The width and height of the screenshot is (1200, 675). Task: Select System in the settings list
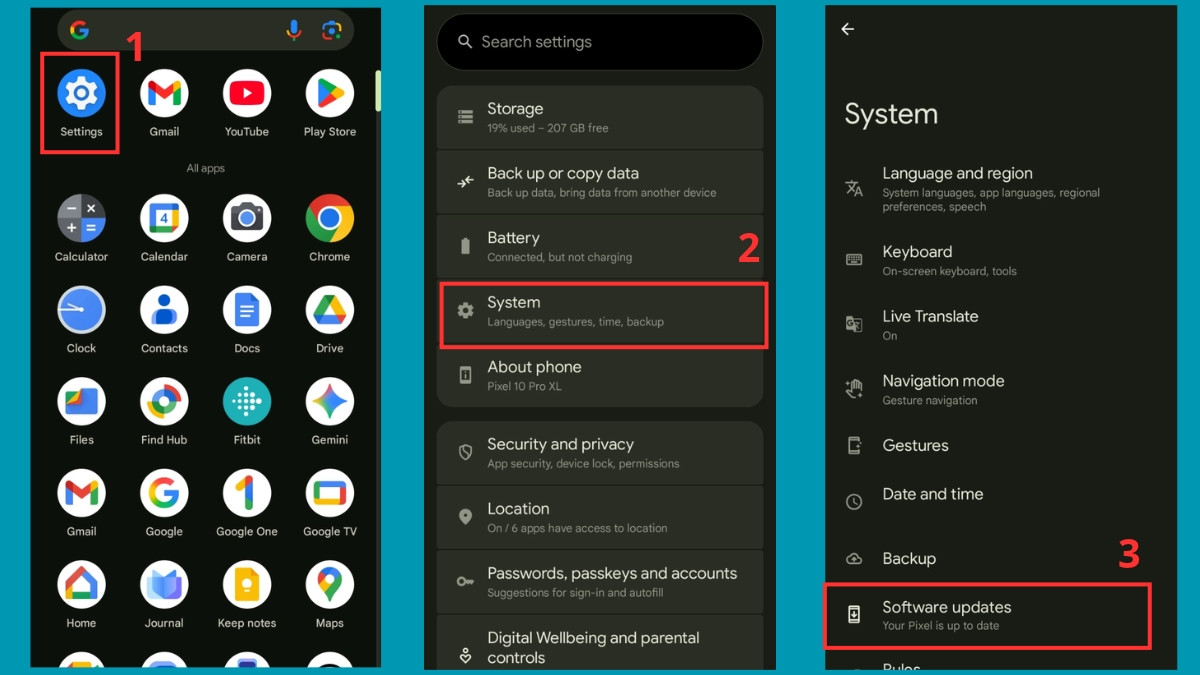coord(600,311)
